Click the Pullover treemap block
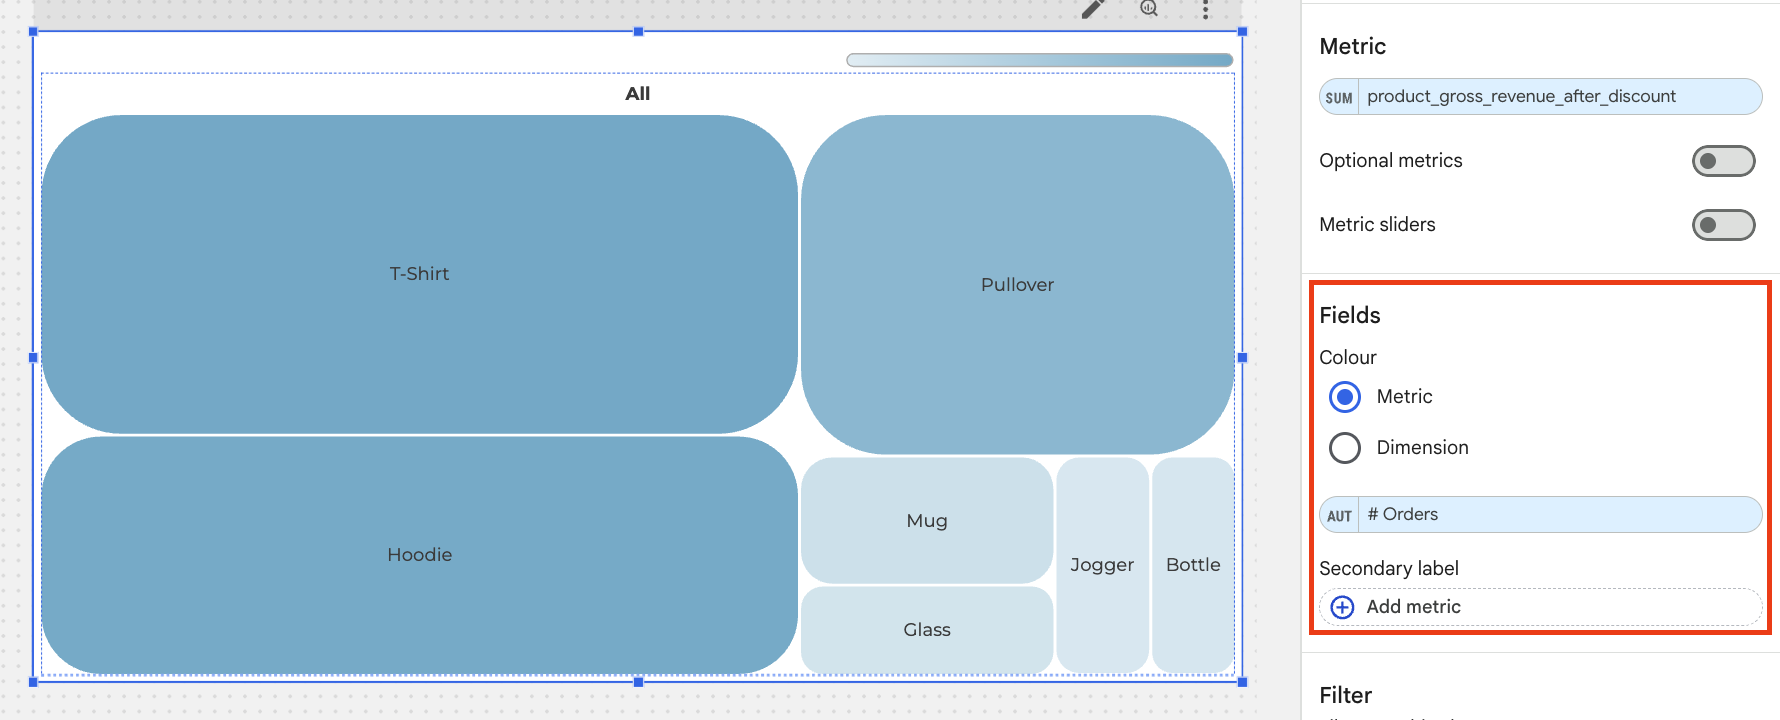This screenshot has width=1780, height=720. click(x=1017, y=285)
